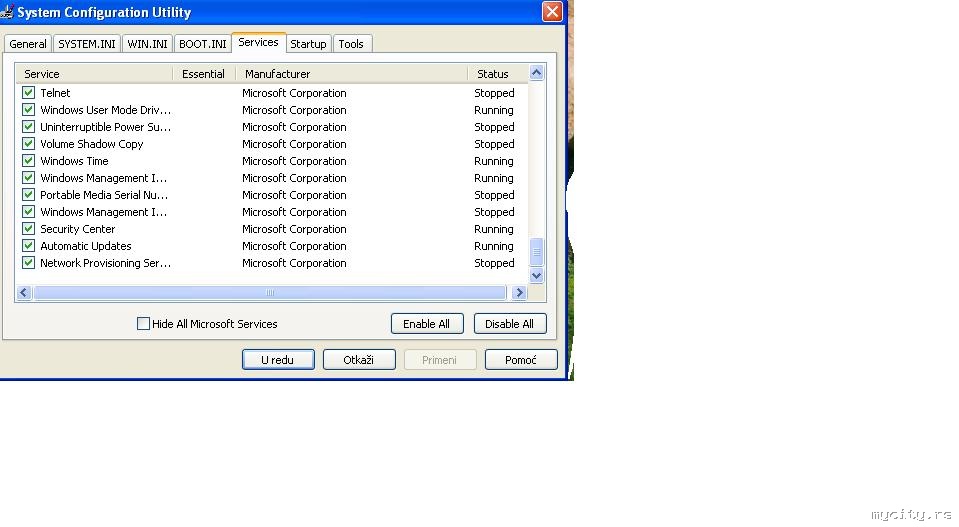This screenshot has height=527, width=959.
Task: Select Network Provisioning Ser... service name
Action: [105, 264]
